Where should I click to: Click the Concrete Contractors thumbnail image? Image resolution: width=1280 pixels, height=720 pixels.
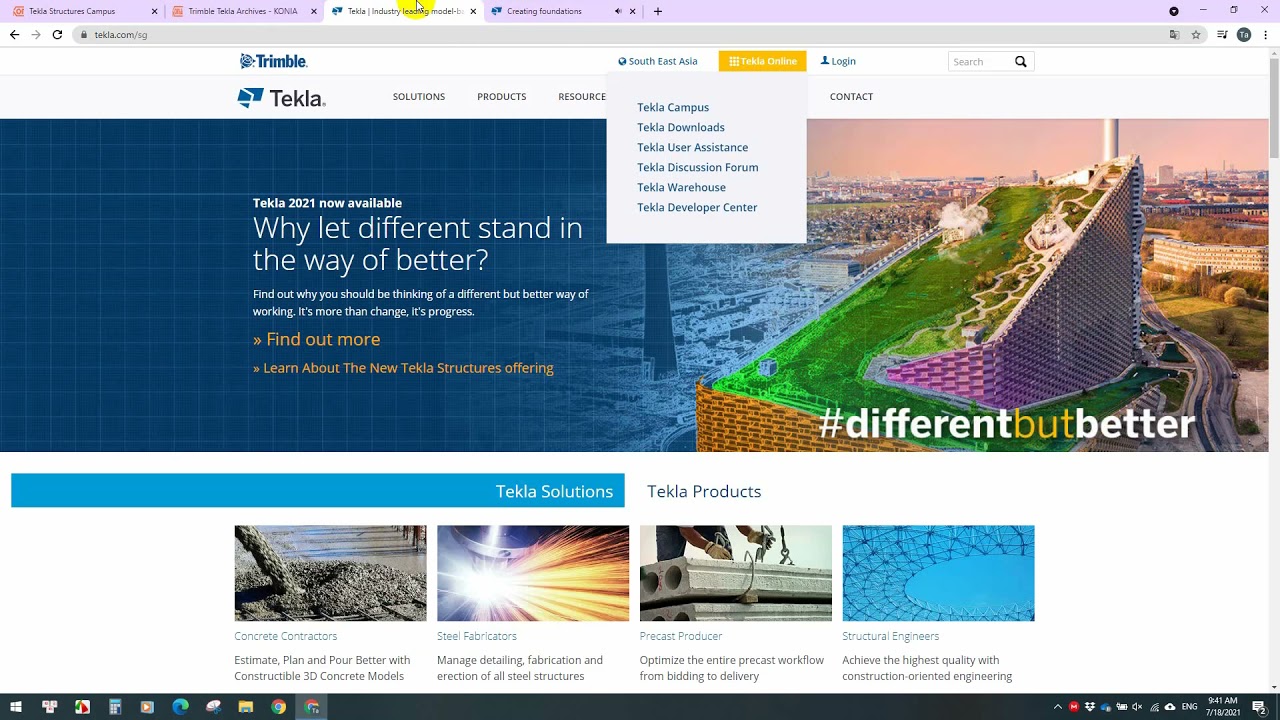coord(330,573)
